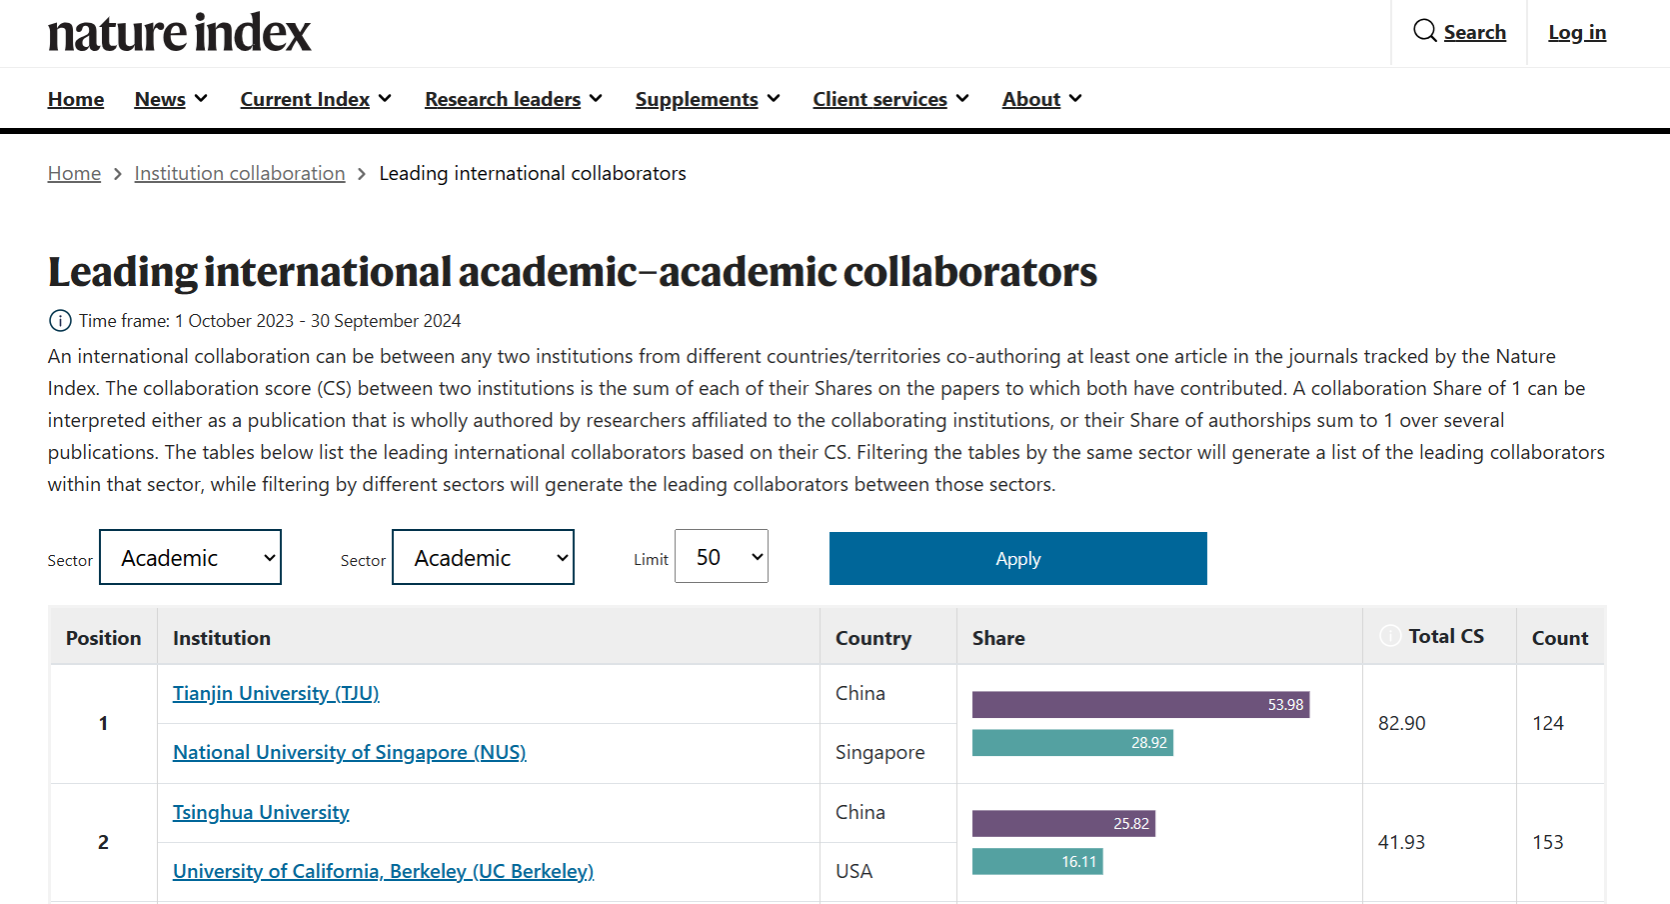This screenshot has width=1670, height=904.
Task: Click the purple 53.98 share bar
Action: pyautogui.click(x=1140, y=704)
